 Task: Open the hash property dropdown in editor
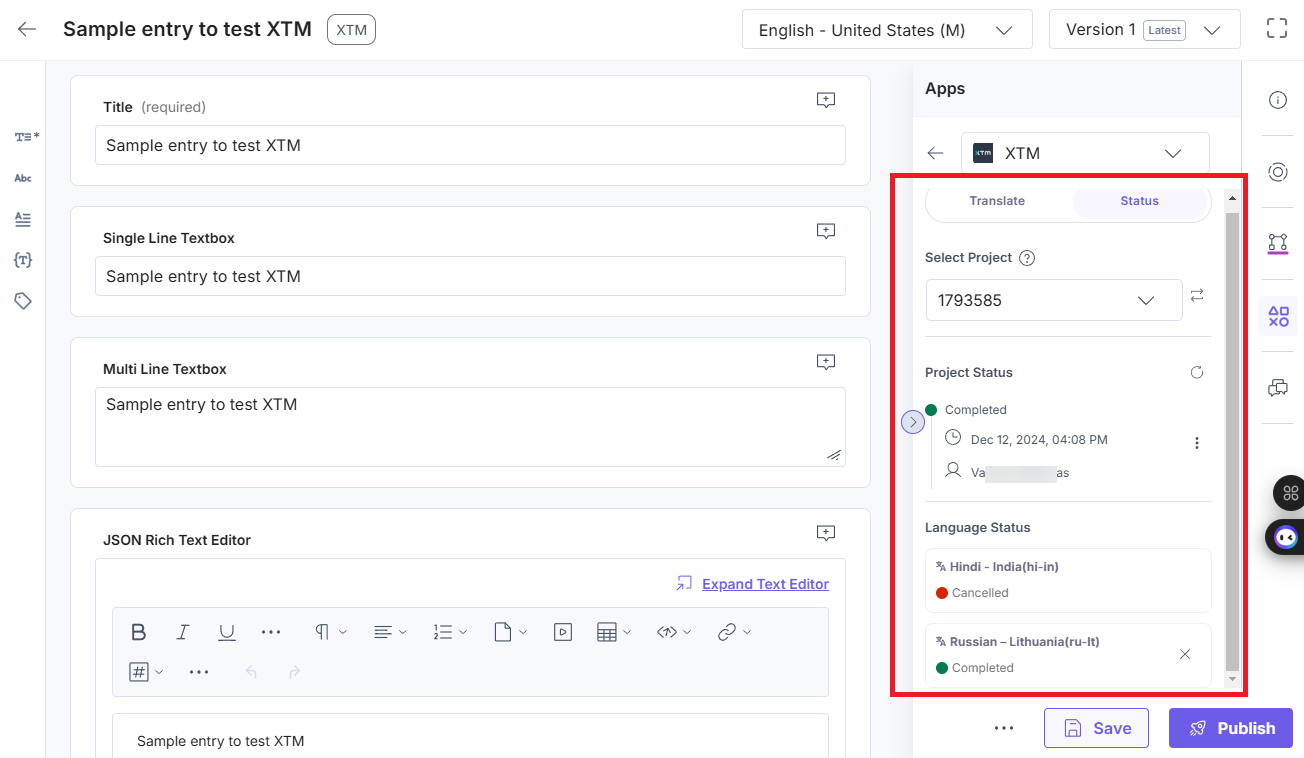click(x=146, y=672)
